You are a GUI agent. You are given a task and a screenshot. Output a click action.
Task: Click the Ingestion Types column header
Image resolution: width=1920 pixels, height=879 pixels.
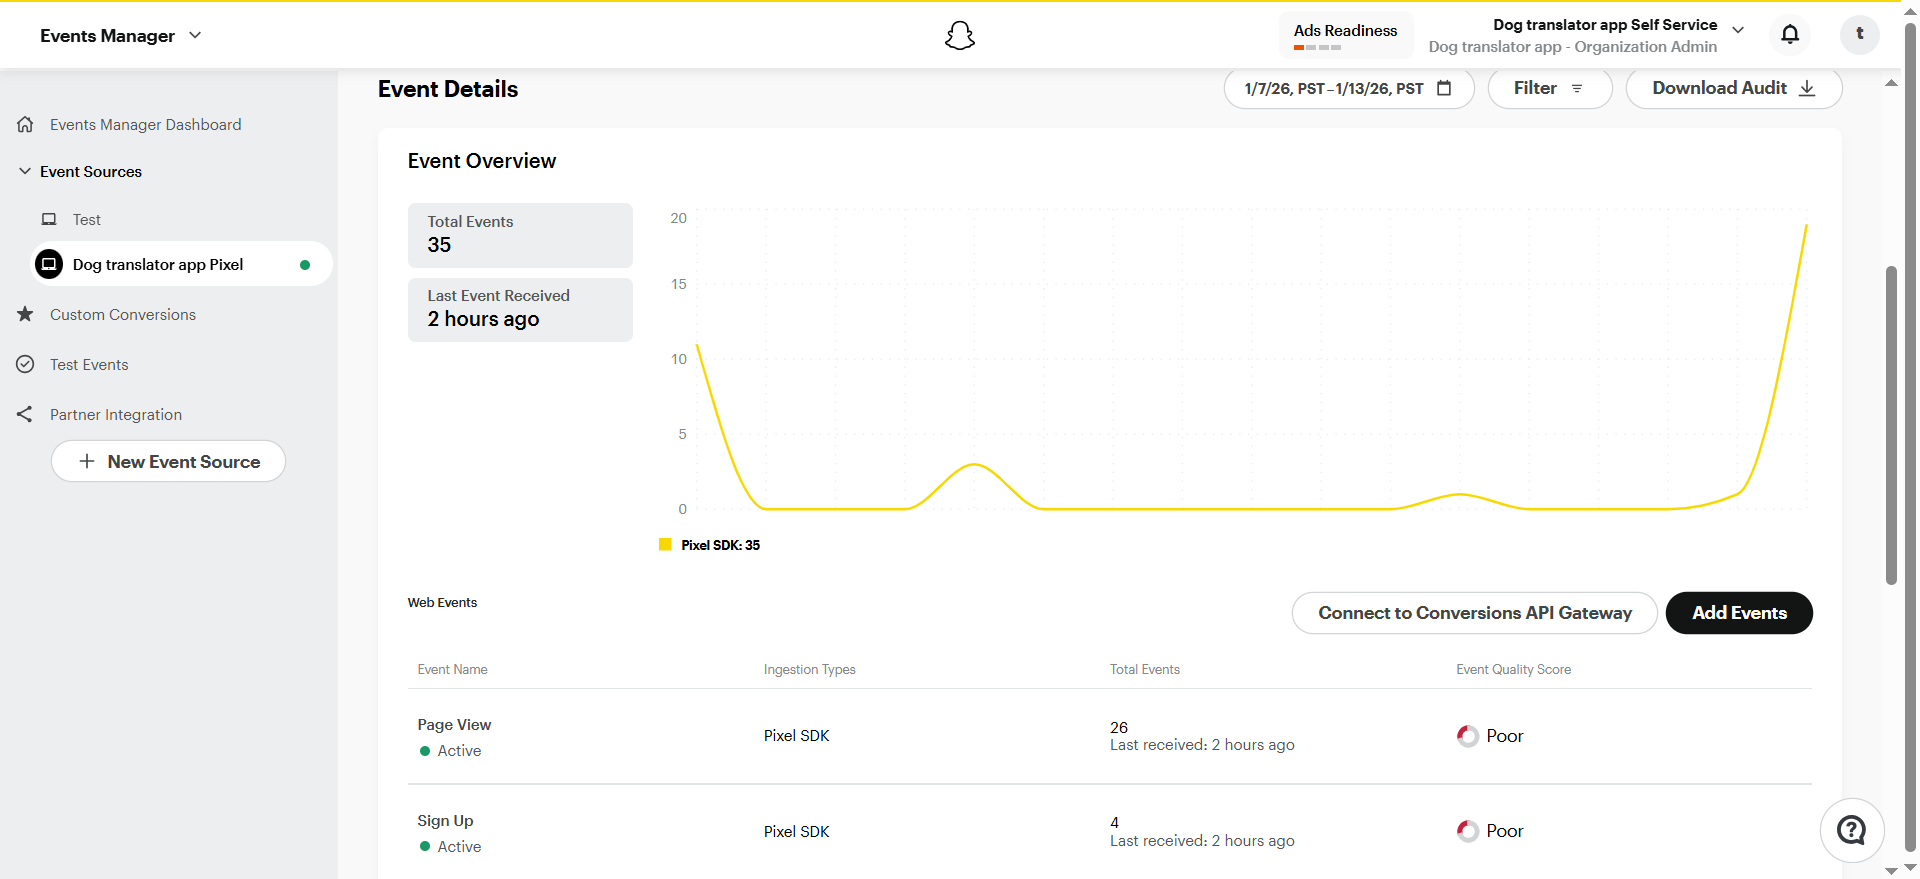click(810, 669)
